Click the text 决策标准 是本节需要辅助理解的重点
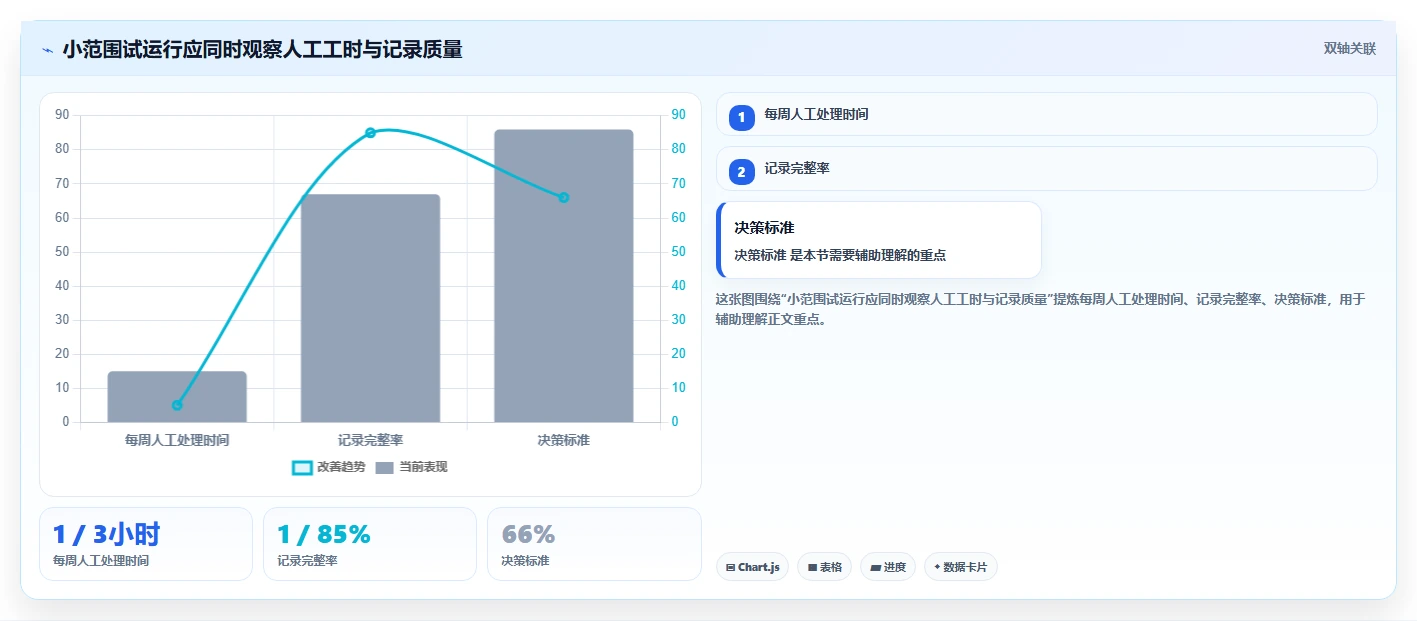This screenshot has height=621, width=1417. (840, 255)
